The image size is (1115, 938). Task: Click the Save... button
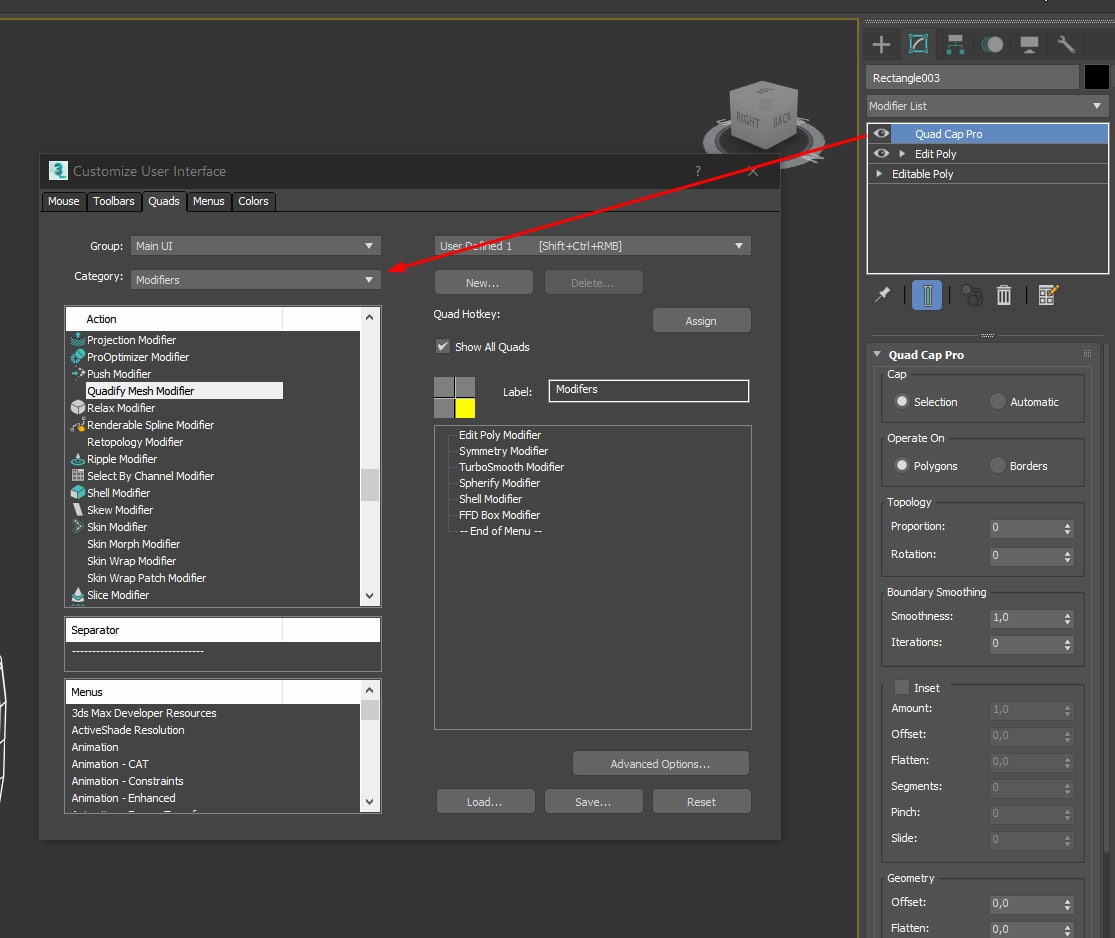click(x=593, y=801)
